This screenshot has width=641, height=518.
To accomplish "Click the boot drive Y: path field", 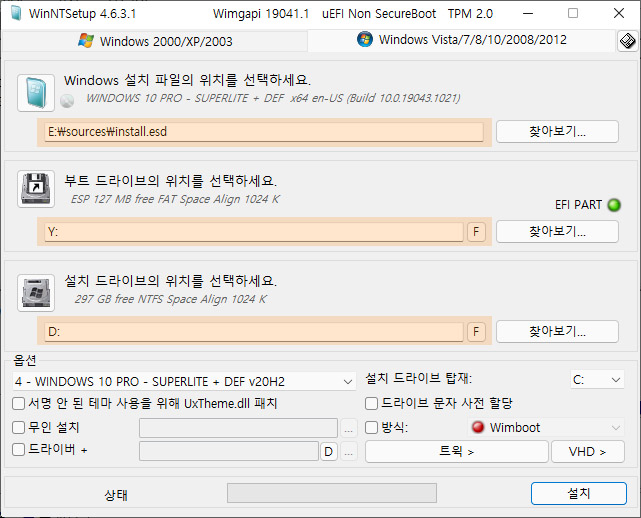I will point(254,232).
